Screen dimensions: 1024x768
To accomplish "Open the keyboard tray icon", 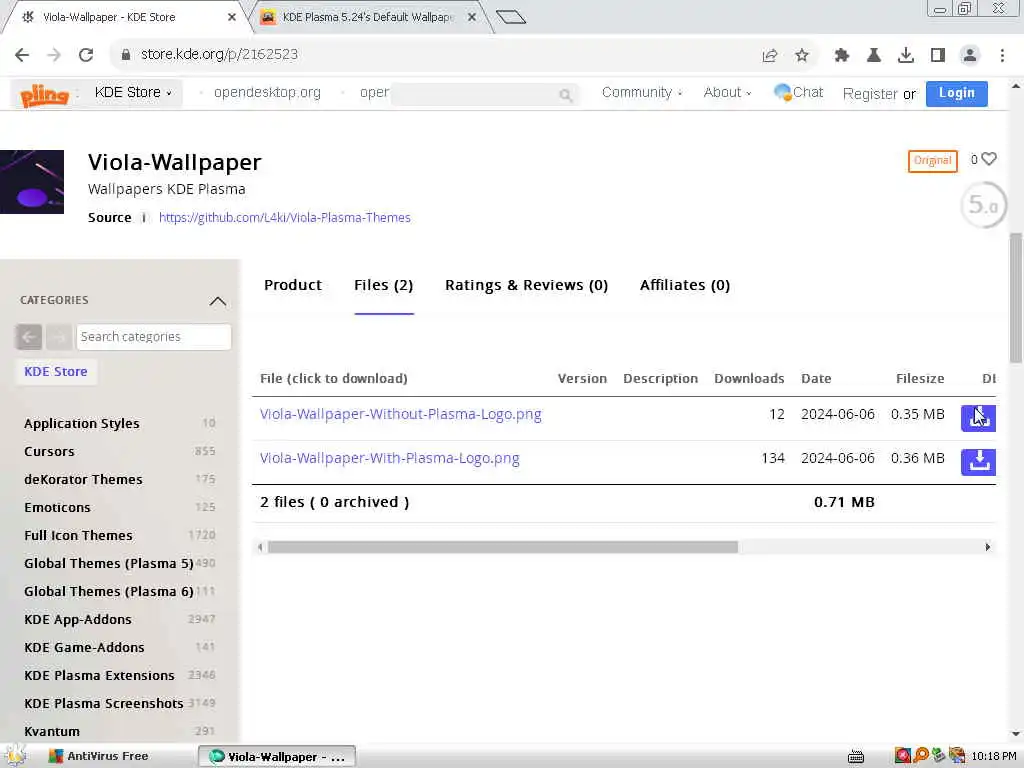I will pos(856,756).
